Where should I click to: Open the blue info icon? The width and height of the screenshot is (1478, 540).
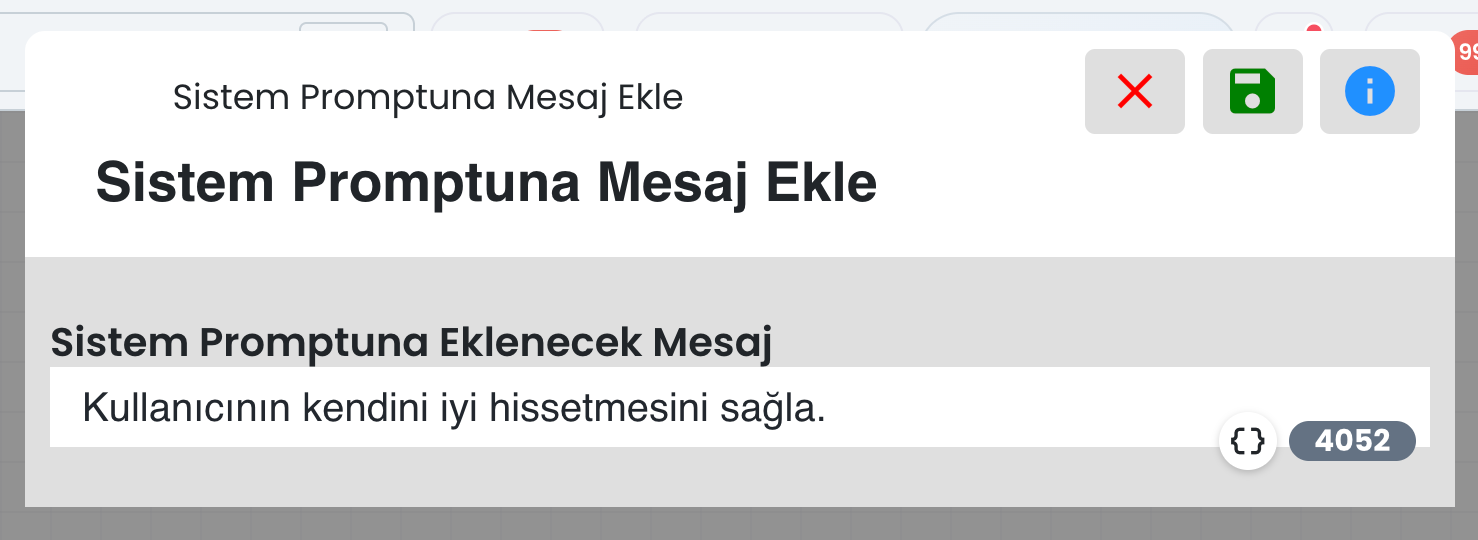tap(1369, 92)
